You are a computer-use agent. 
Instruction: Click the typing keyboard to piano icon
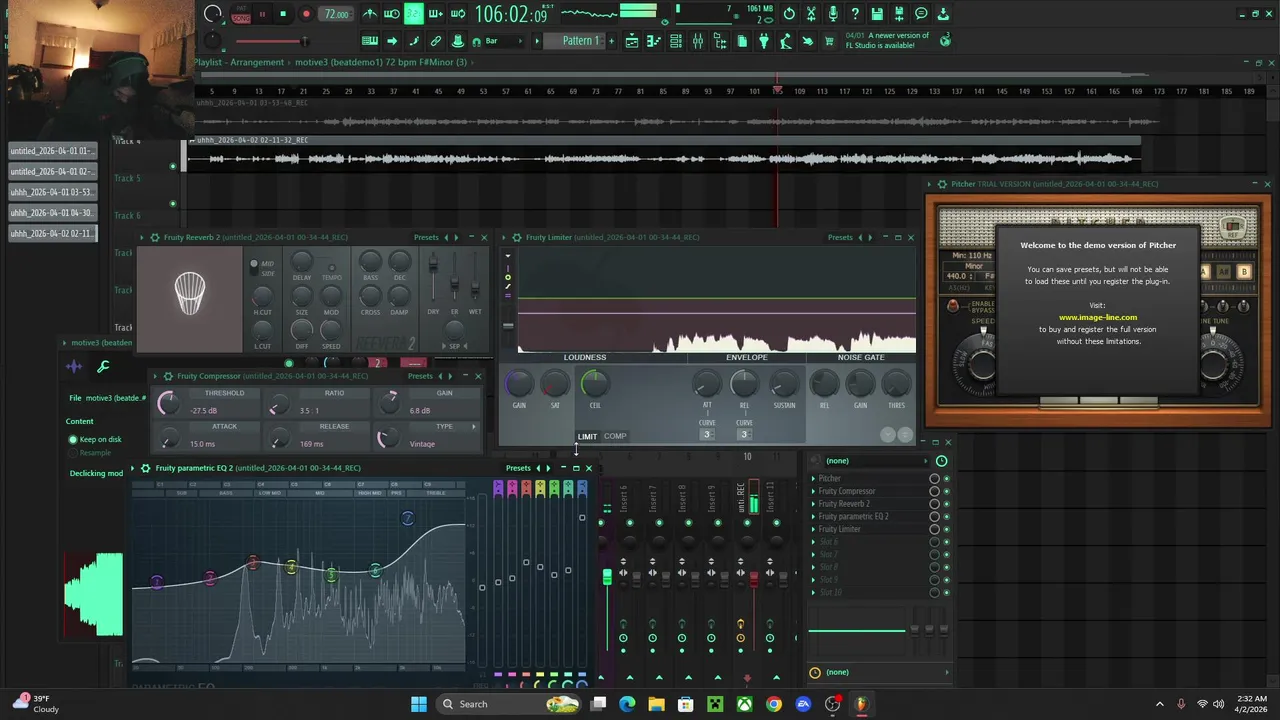(x=370, y=41)
